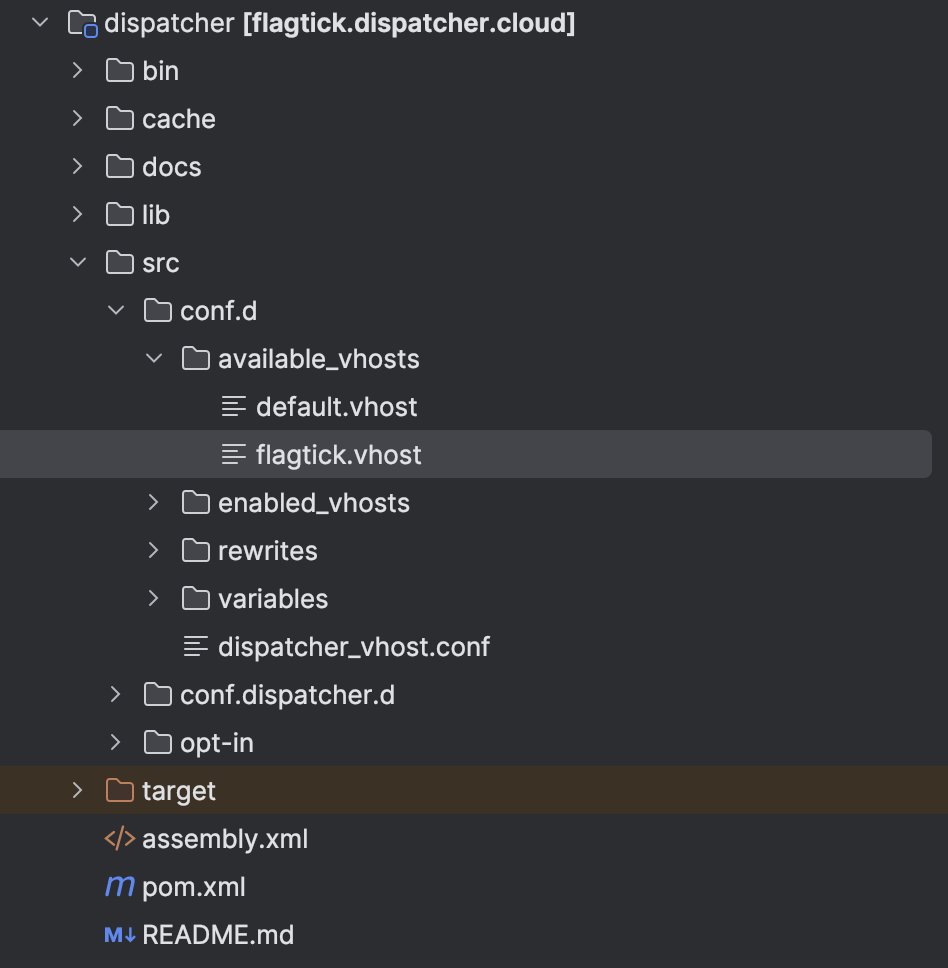Viewport: 948px width, 968px height.
Task: Select the docs folder
Action: (171, 167)
